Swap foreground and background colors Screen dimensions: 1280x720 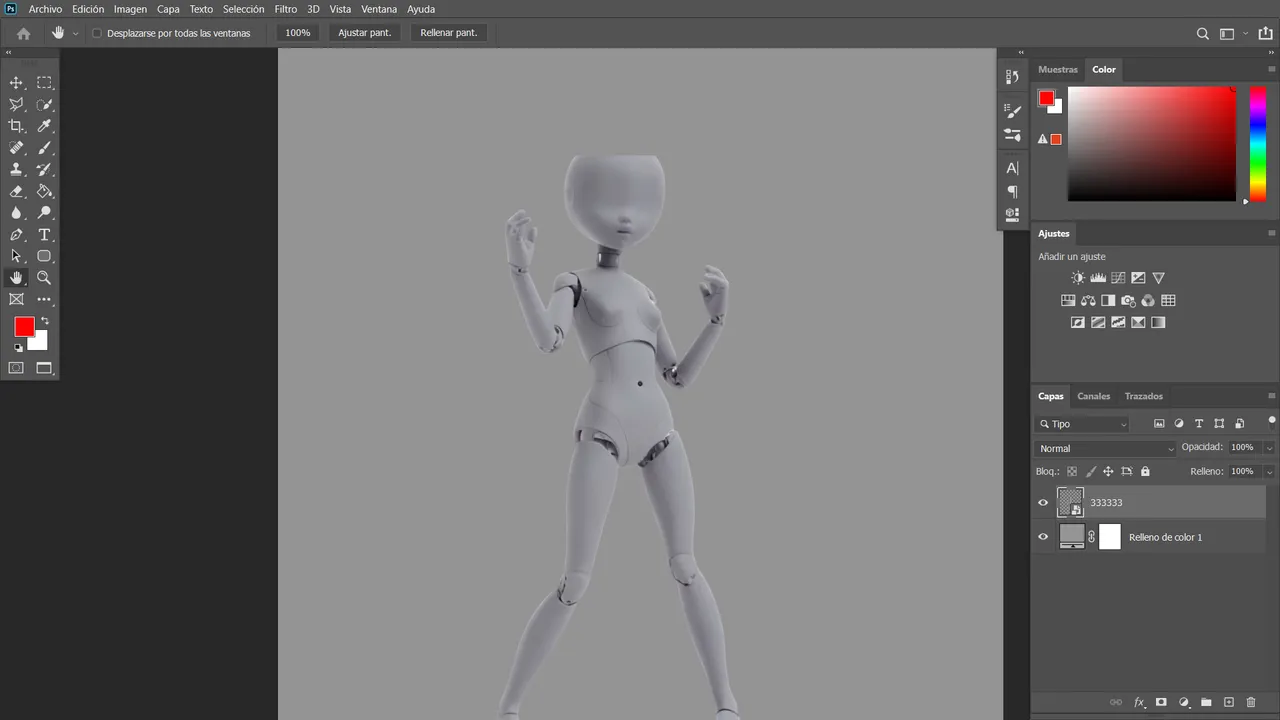pos(44,321)
